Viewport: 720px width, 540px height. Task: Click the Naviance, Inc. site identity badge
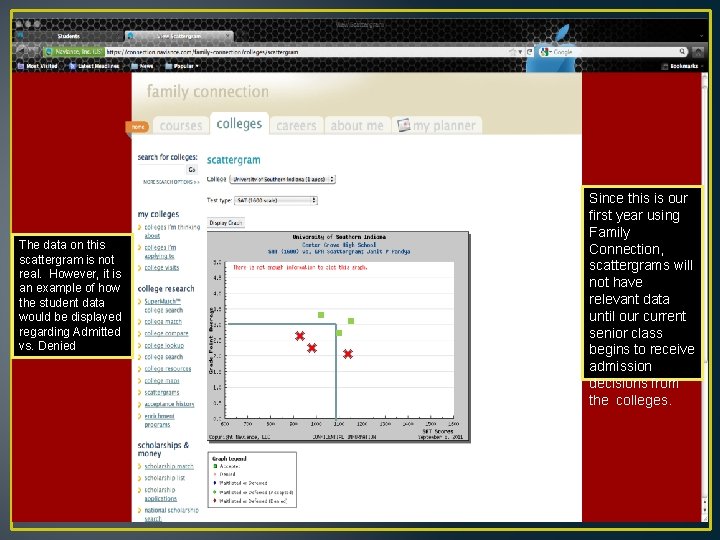coord(73,52)
